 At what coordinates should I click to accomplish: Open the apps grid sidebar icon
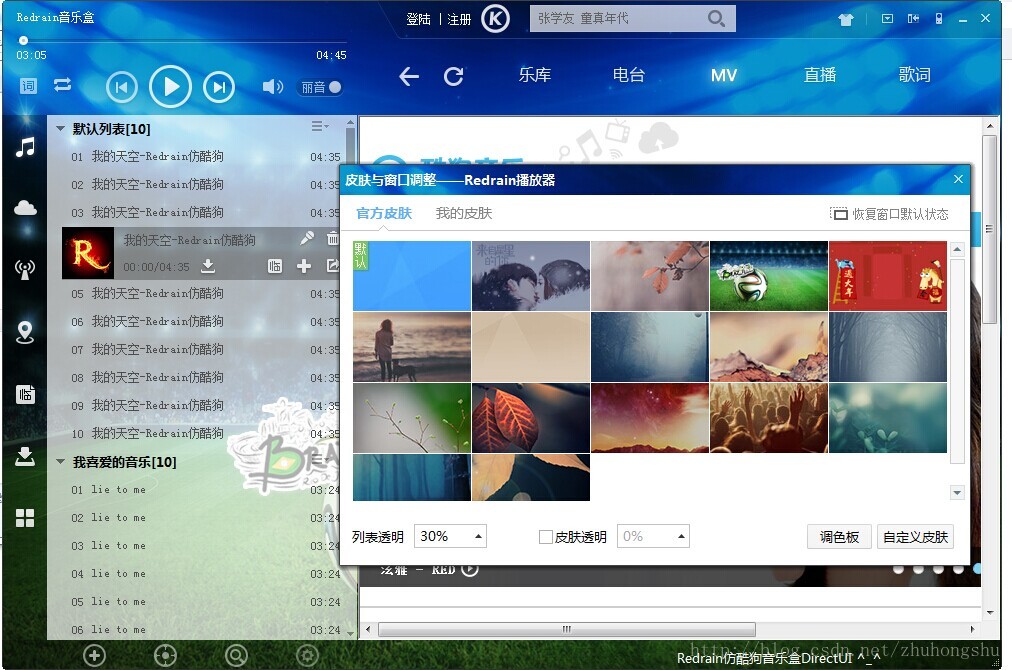coord(25,518)
